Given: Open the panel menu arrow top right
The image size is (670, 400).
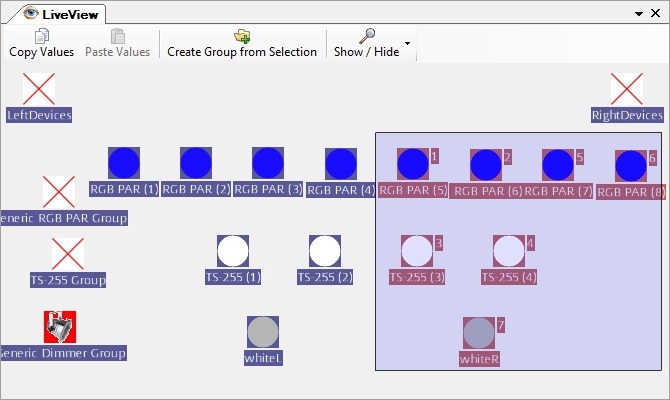Looking at the screenshot, I should pyautogui.click(x=639, y=14).
